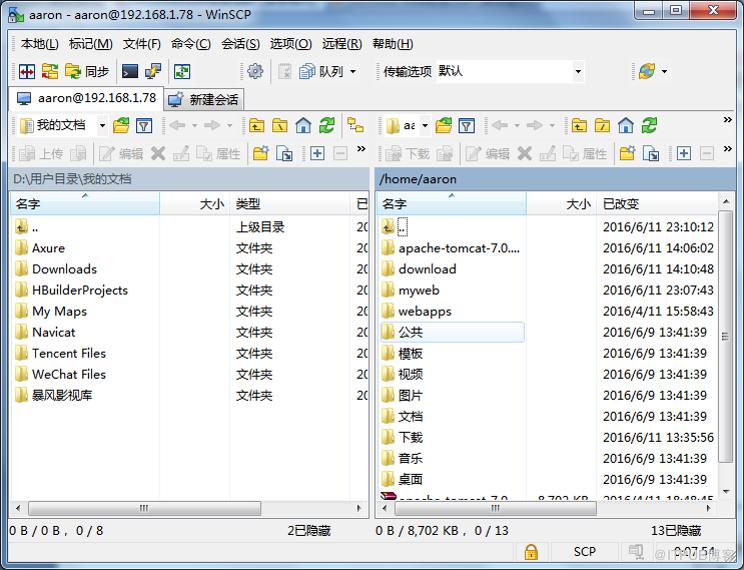Go to local root directory icon
The height and width of the screenshot is (570, 744).
pos(279,126)
